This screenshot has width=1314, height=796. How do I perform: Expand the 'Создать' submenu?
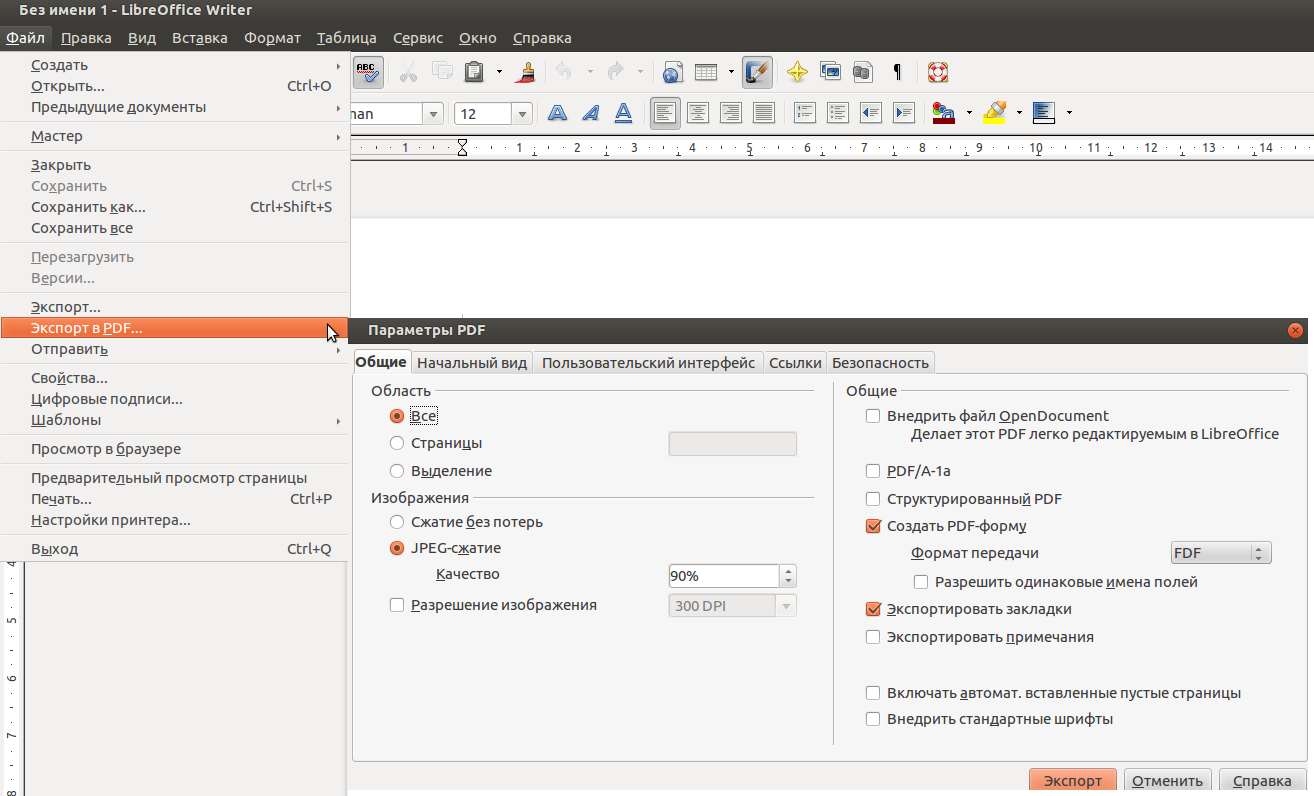175,65
